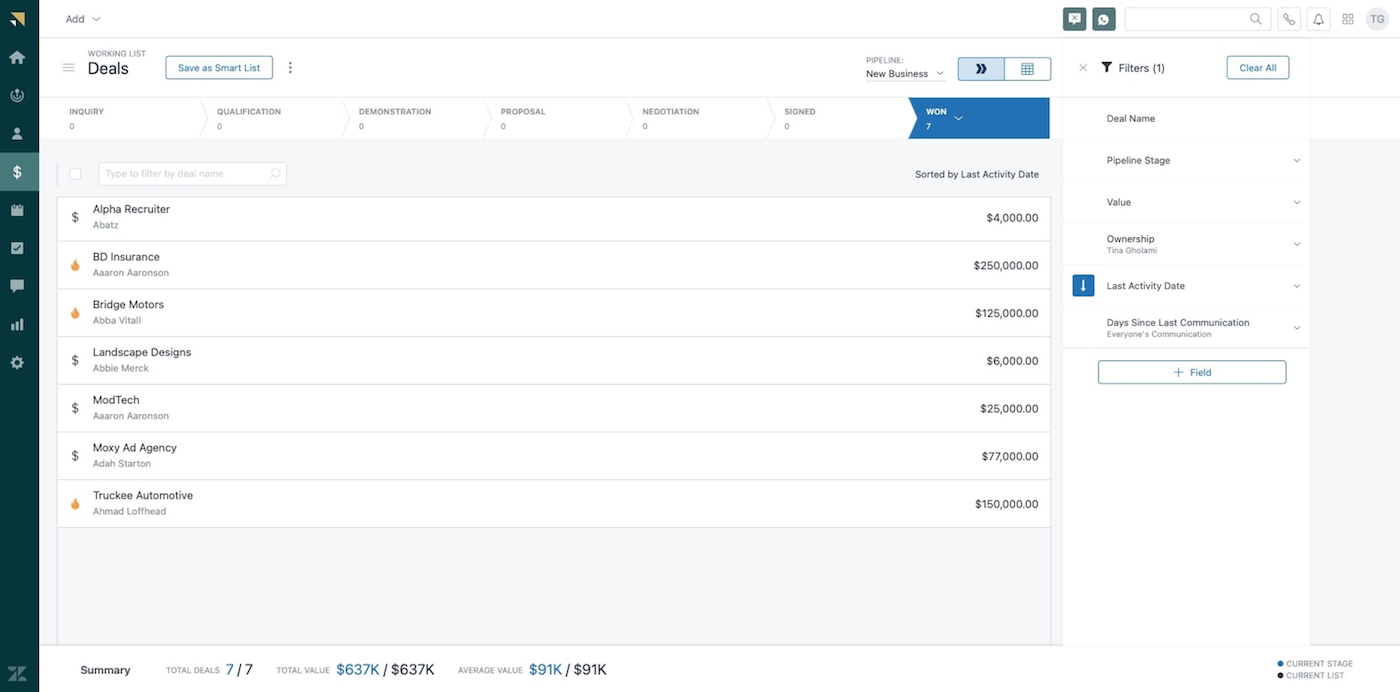
Task: Open the Pipeline New Business dropdown
Action: [904, 74]
